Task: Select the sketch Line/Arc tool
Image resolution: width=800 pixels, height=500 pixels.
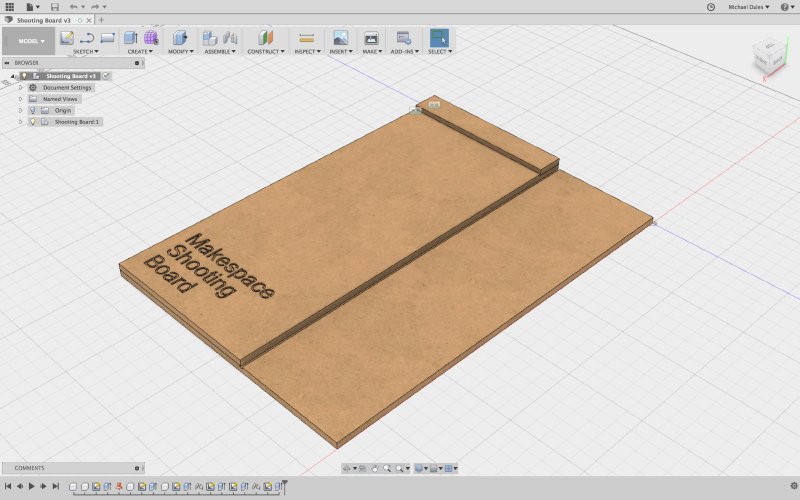Action: pyautogui.click(x=87, y=38)
